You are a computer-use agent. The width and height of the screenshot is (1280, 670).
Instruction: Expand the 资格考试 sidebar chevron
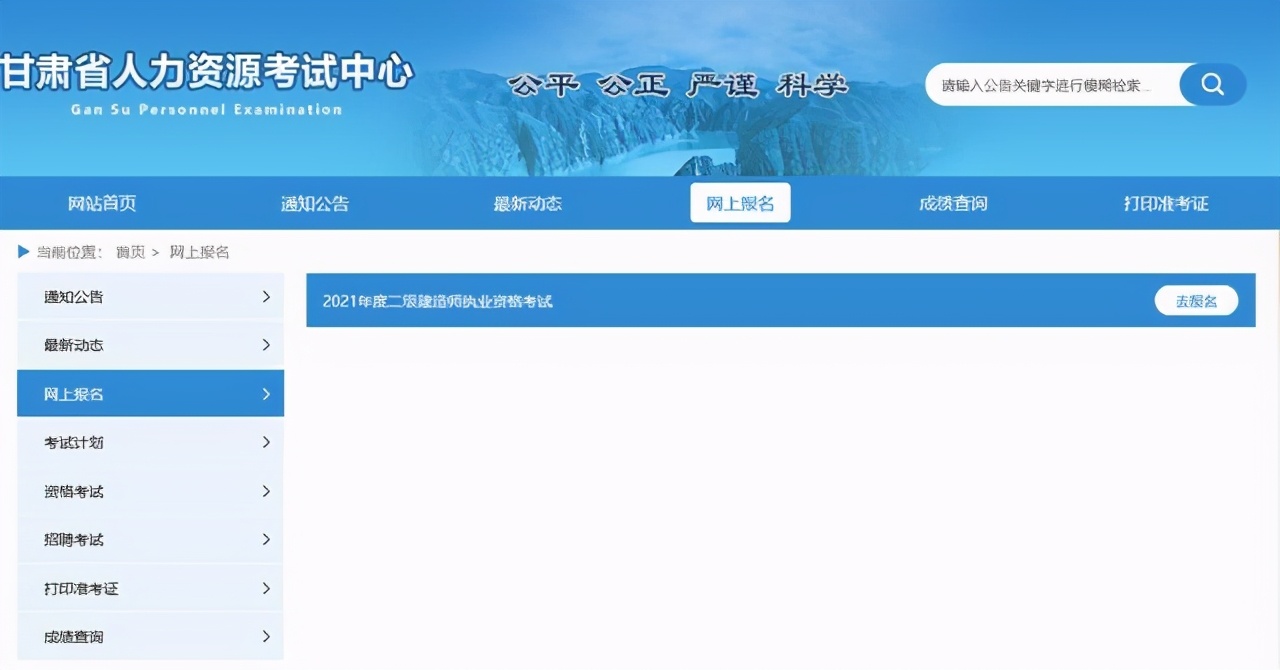[x=266, y=491]
